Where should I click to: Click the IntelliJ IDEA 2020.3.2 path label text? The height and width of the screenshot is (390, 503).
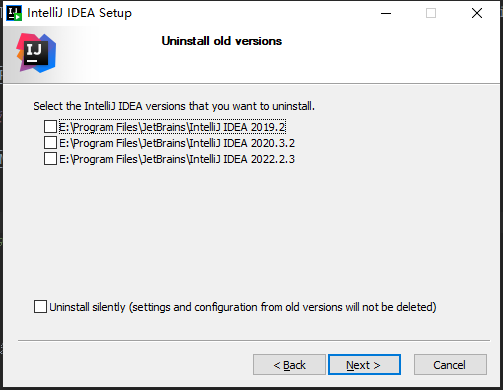(177, 143)
